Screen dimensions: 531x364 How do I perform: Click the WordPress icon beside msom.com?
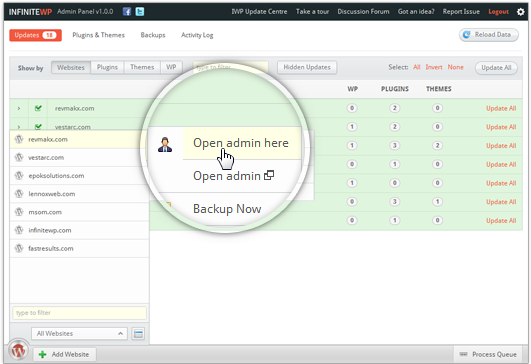pyautogui.click(x=19, y=212)
